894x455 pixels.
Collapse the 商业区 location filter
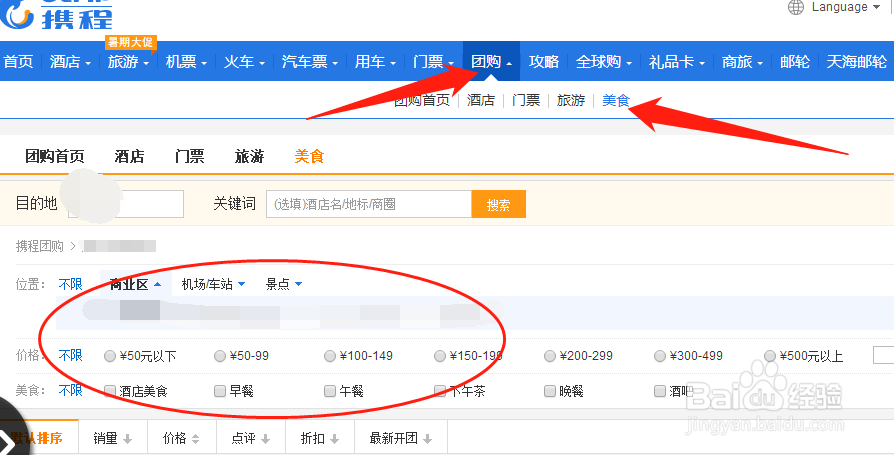(136, 284)
